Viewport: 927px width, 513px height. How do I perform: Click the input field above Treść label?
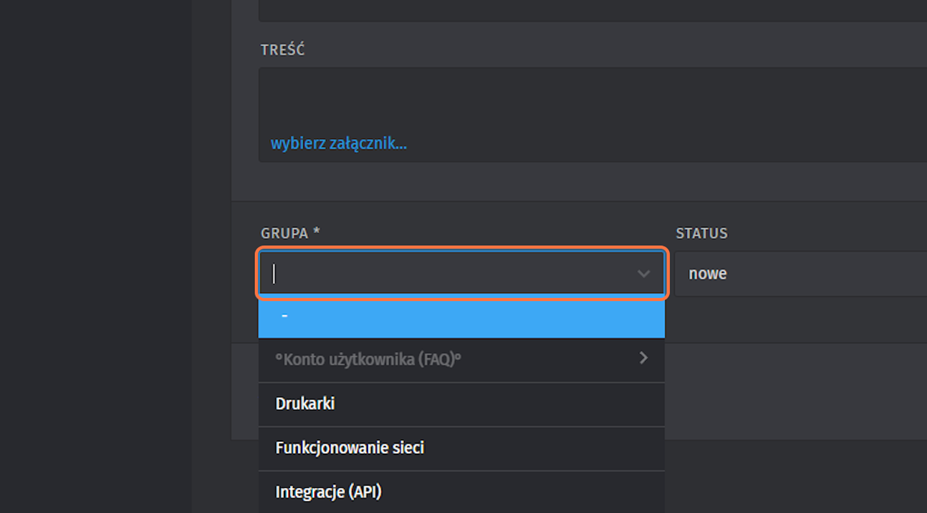[590, 10]
